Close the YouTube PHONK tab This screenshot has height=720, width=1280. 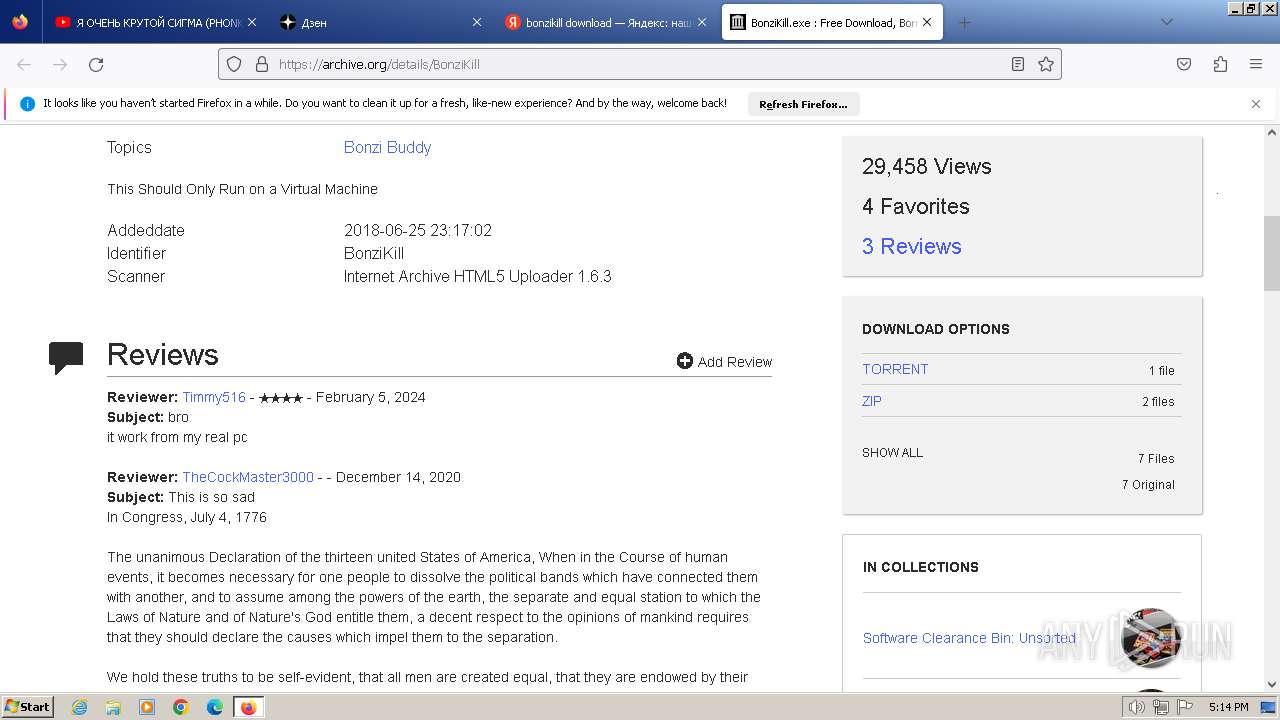click(251, 22)
